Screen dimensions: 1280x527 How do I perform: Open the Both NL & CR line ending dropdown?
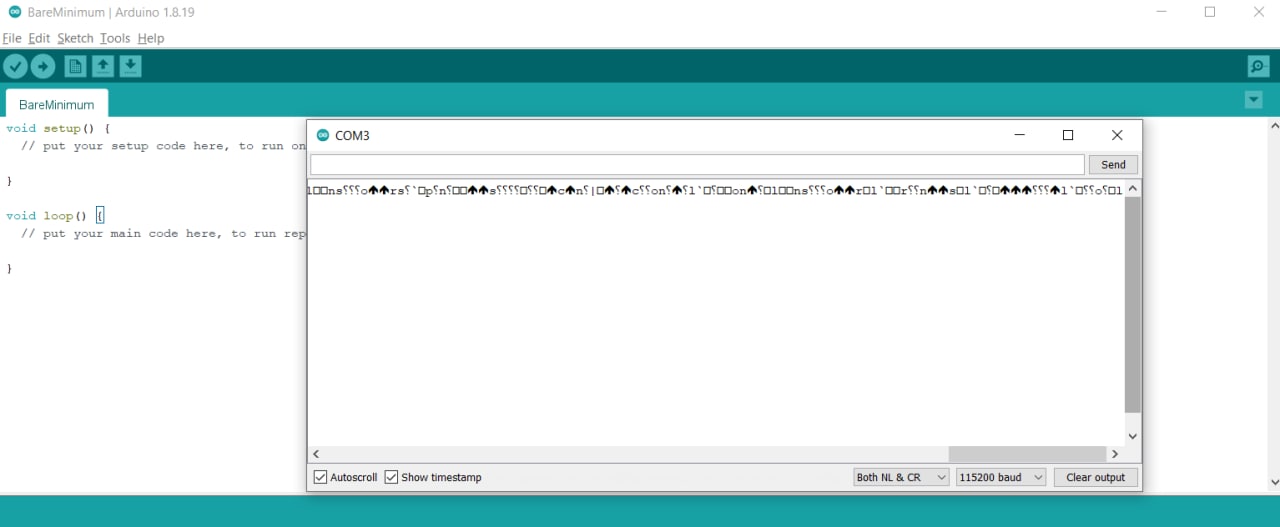click(x=901, y=477)
